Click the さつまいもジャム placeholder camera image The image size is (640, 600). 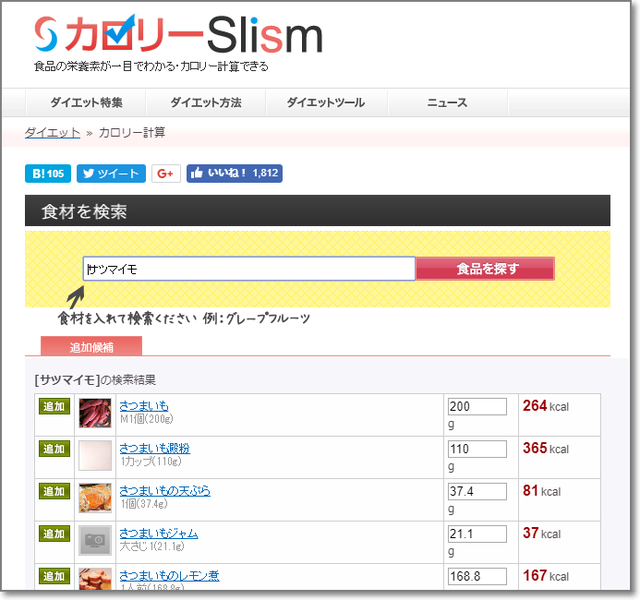(x=95, y=540)
